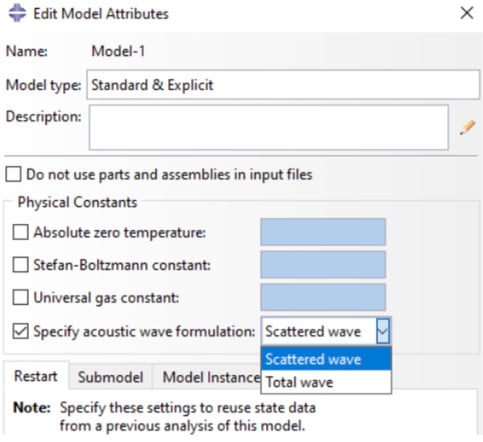483x442 pixels.
Task: Click the Universal gas constant value field
Action: pyautogui.click(x=323, y=297)
